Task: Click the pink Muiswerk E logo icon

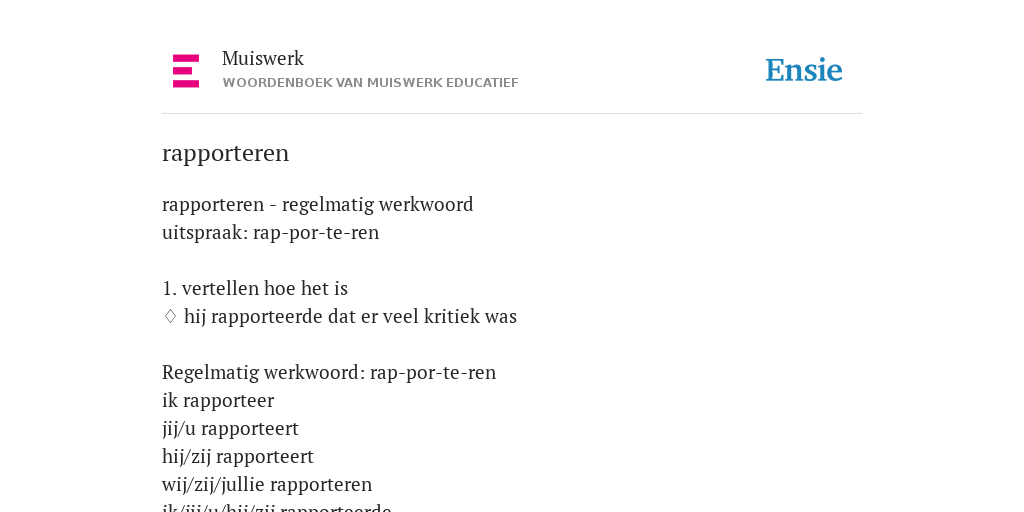Action: point(186,71)
